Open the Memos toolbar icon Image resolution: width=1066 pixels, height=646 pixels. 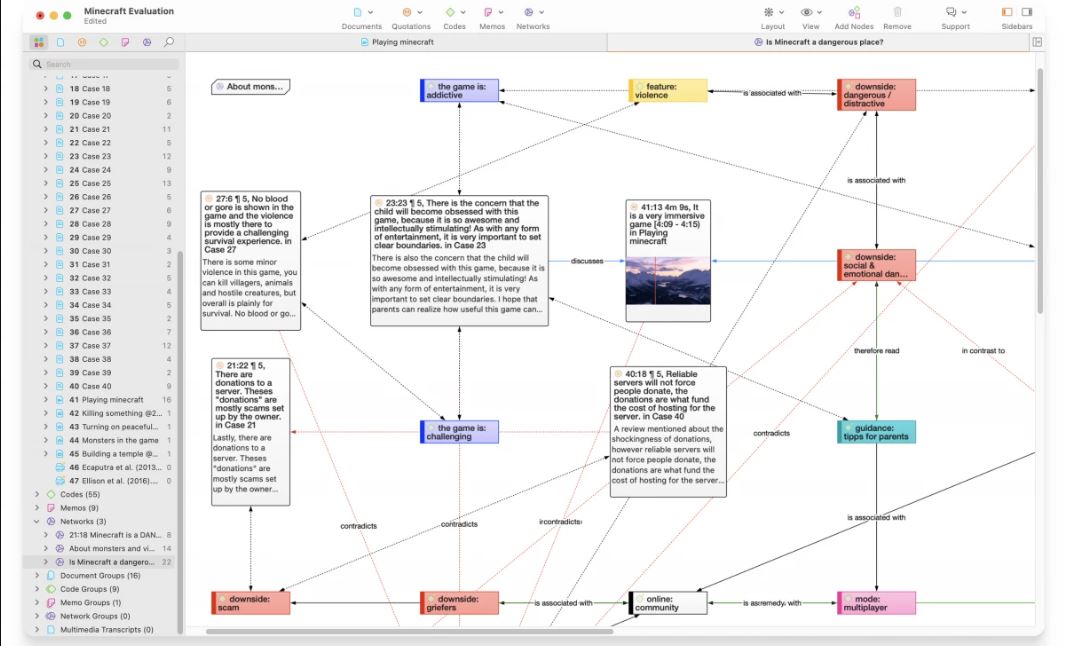(x=487, y=12)
